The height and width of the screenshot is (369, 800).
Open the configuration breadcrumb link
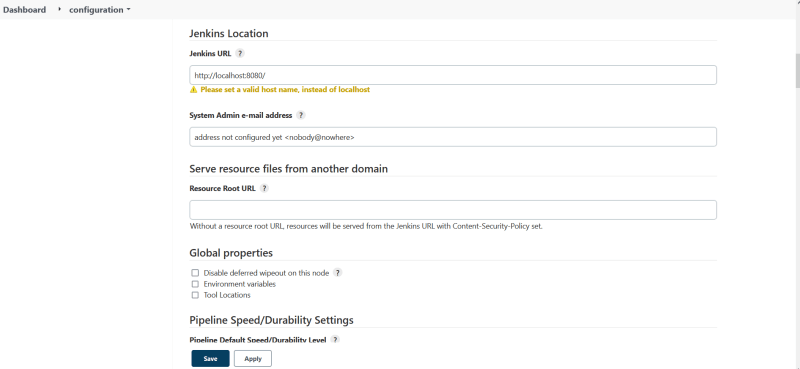point(96,10)
